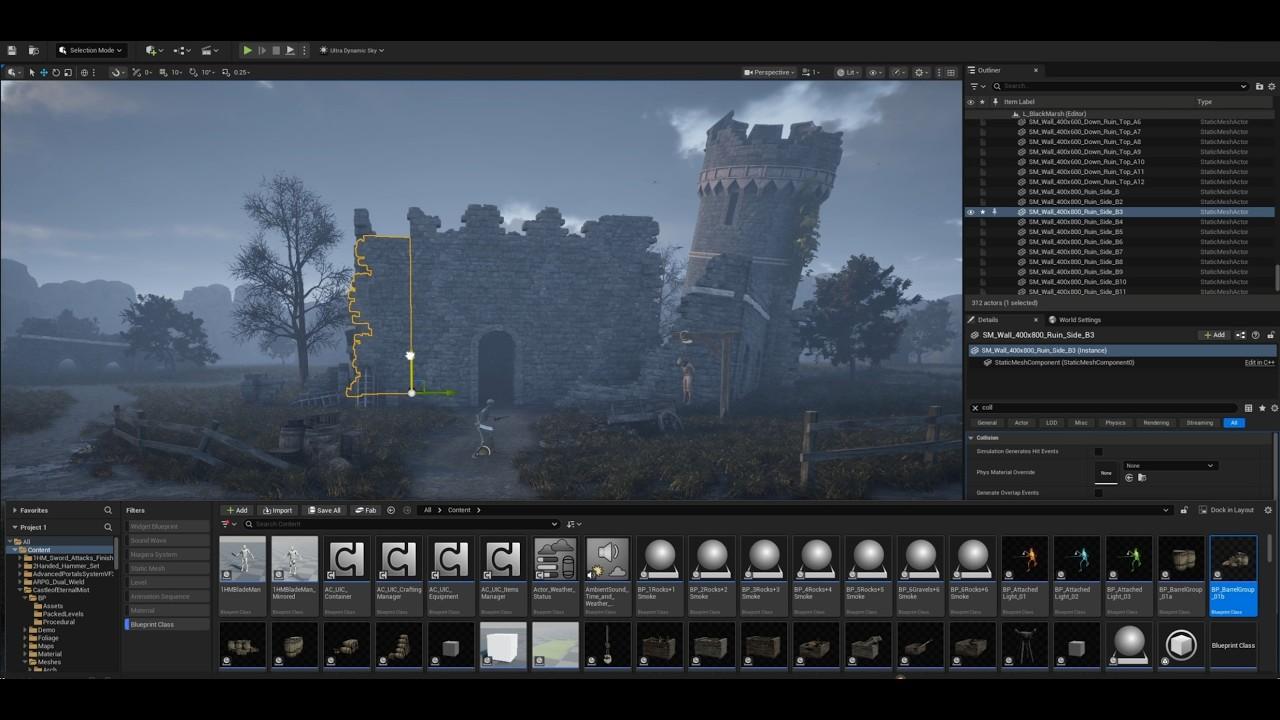Click Content Browser Add button

237,510
